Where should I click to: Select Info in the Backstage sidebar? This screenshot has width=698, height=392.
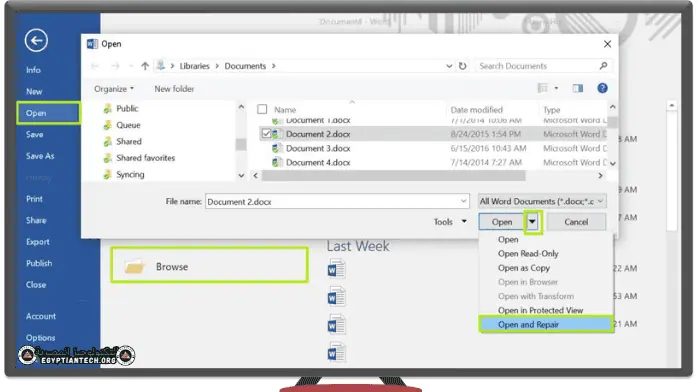(33, 70)
